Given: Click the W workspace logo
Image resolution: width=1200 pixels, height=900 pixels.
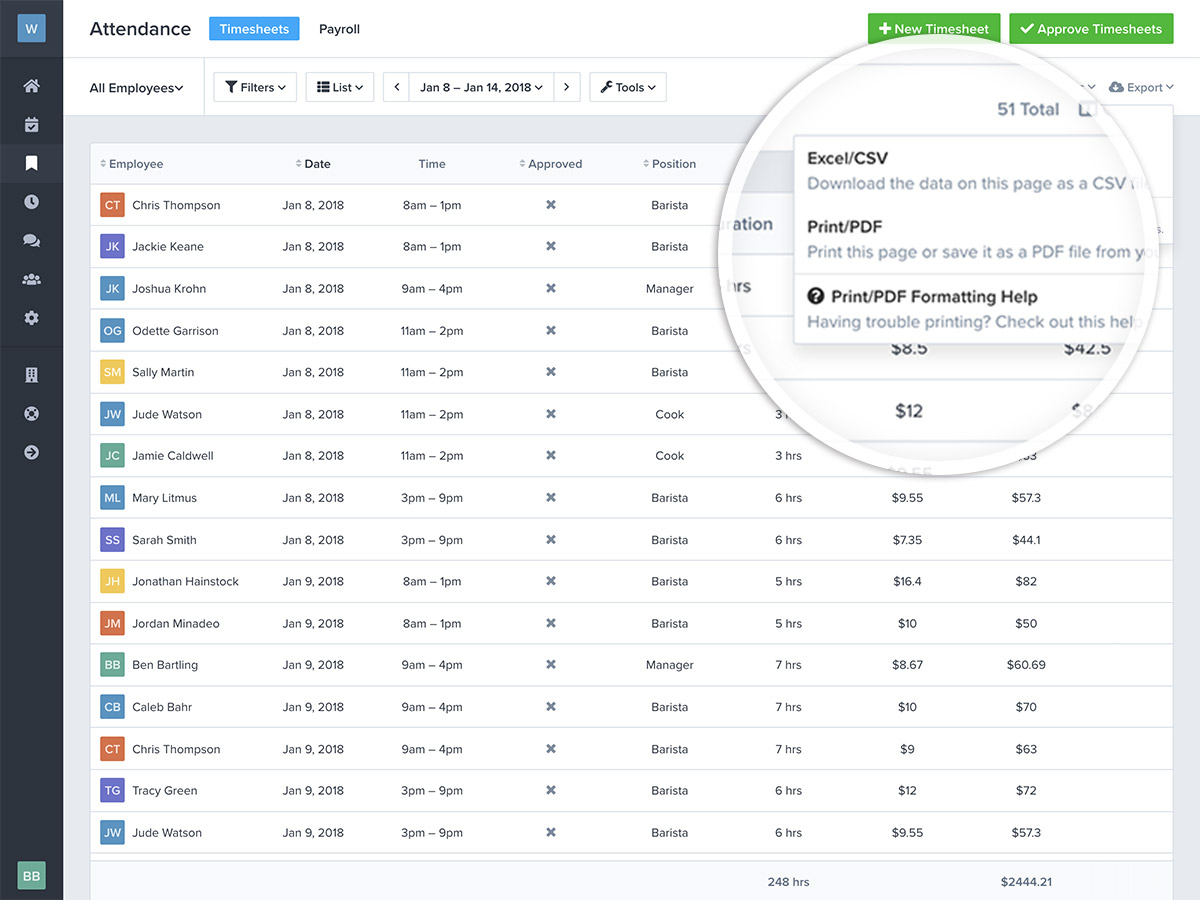Looking at the screenshot, I should coord(31,28).
